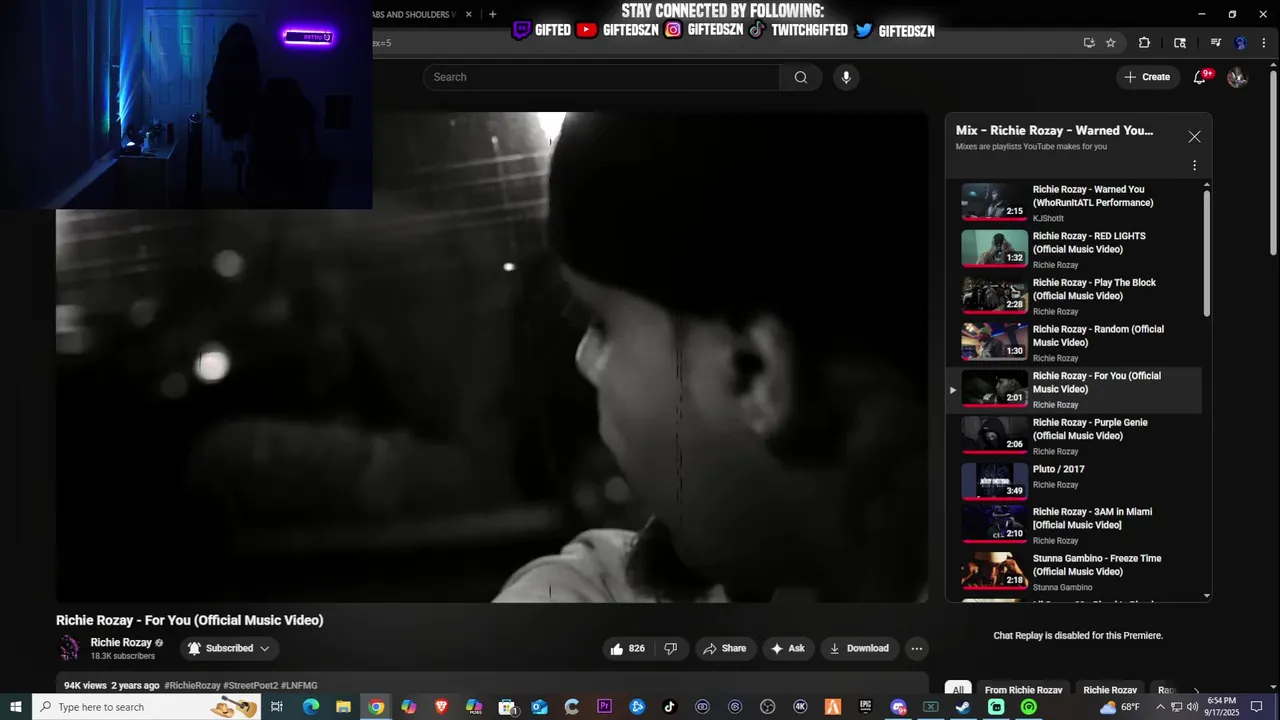Bookmark this page with the star icon
This screenshot has width=1280, height=720.
[1110, 43]
